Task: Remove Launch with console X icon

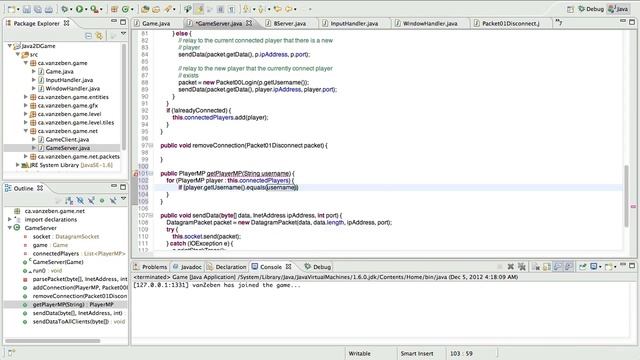Action: click(511, 267)
